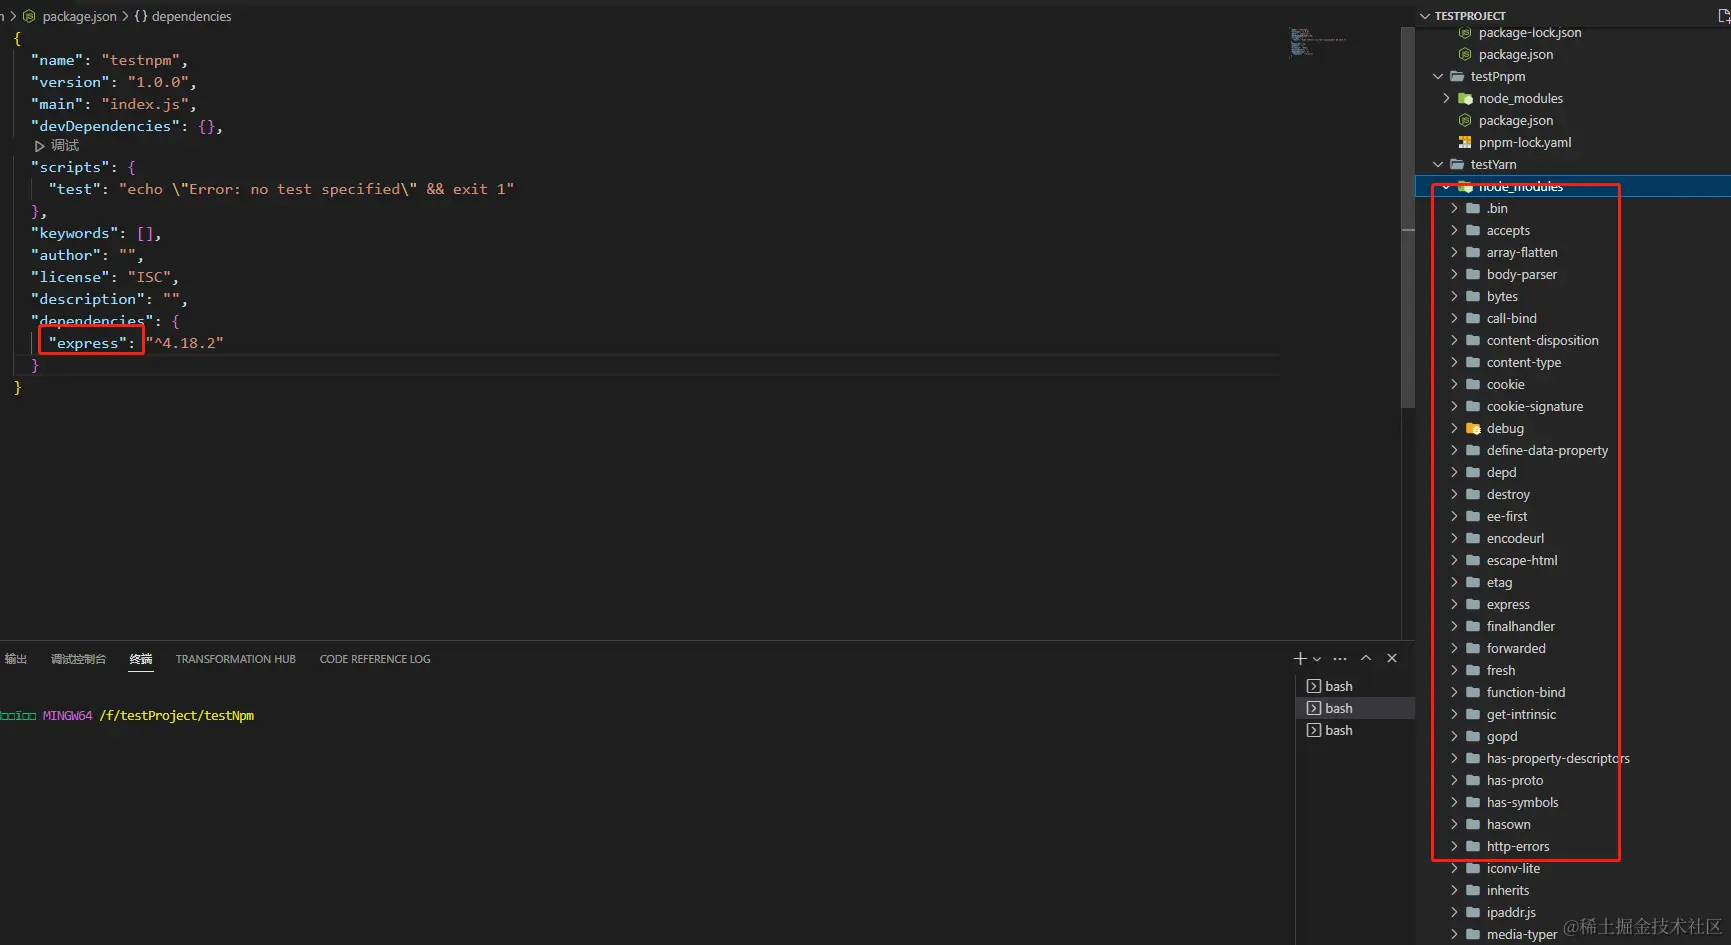1731x945 pixels.
Task: Select the first bash terminal entry
Action: point(1338,687)
